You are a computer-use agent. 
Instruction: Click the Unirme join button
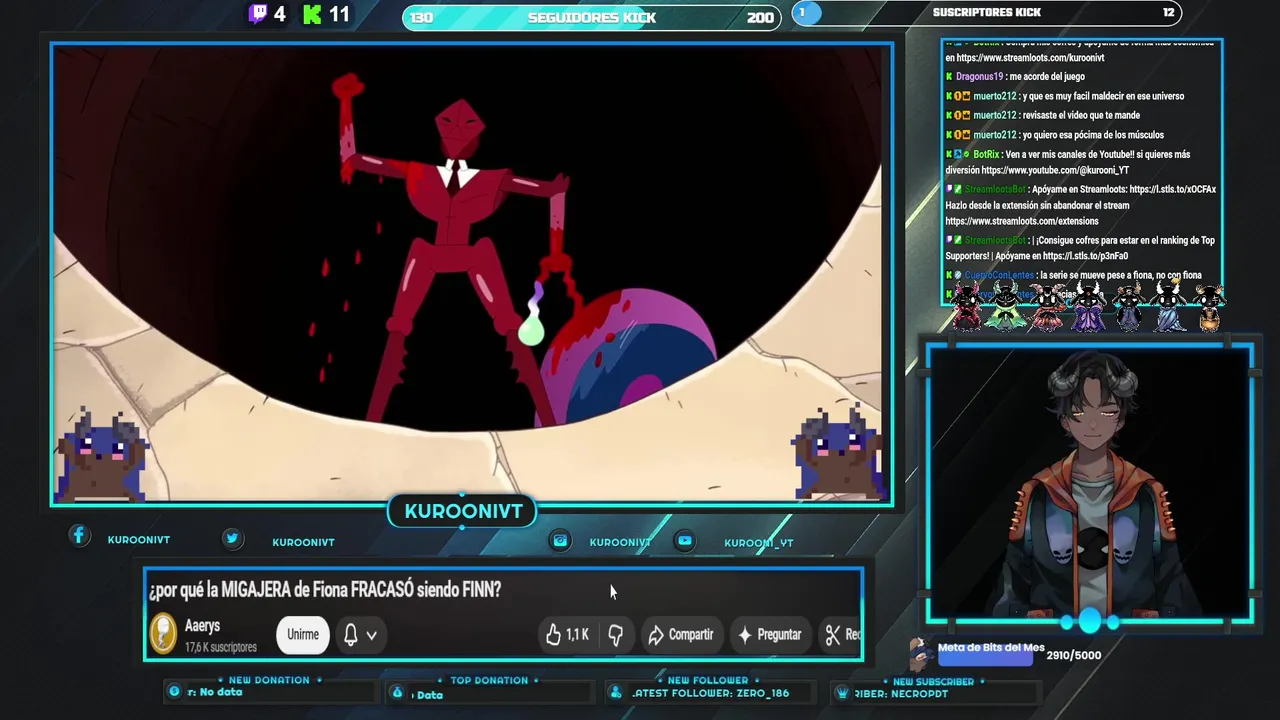(303, 634)
